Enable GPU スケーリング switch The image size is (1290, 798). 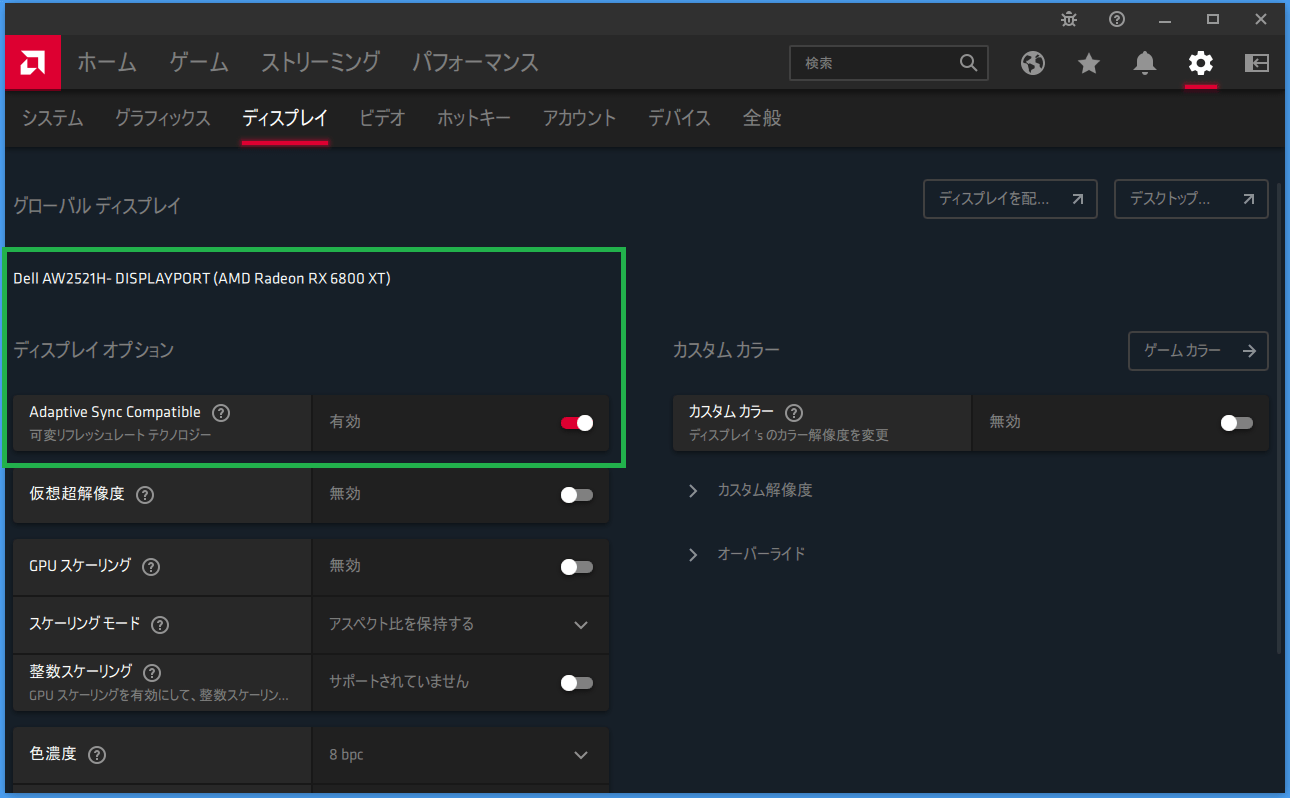click(x=577, y=567)
